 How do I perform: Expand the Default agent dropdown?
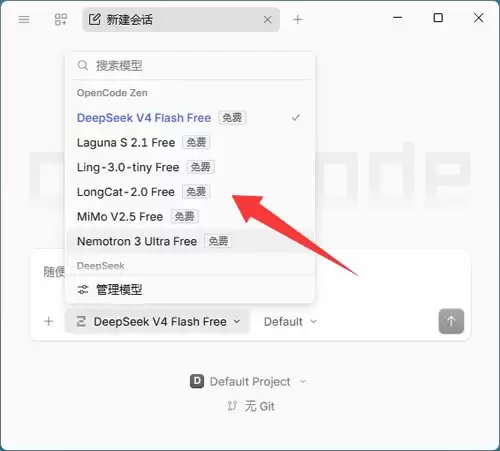pos(290,322)
